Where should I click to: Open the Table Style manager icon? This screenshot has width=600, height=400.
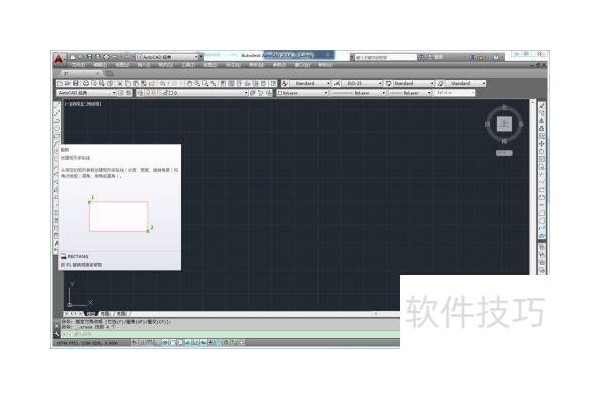[388, 83]
